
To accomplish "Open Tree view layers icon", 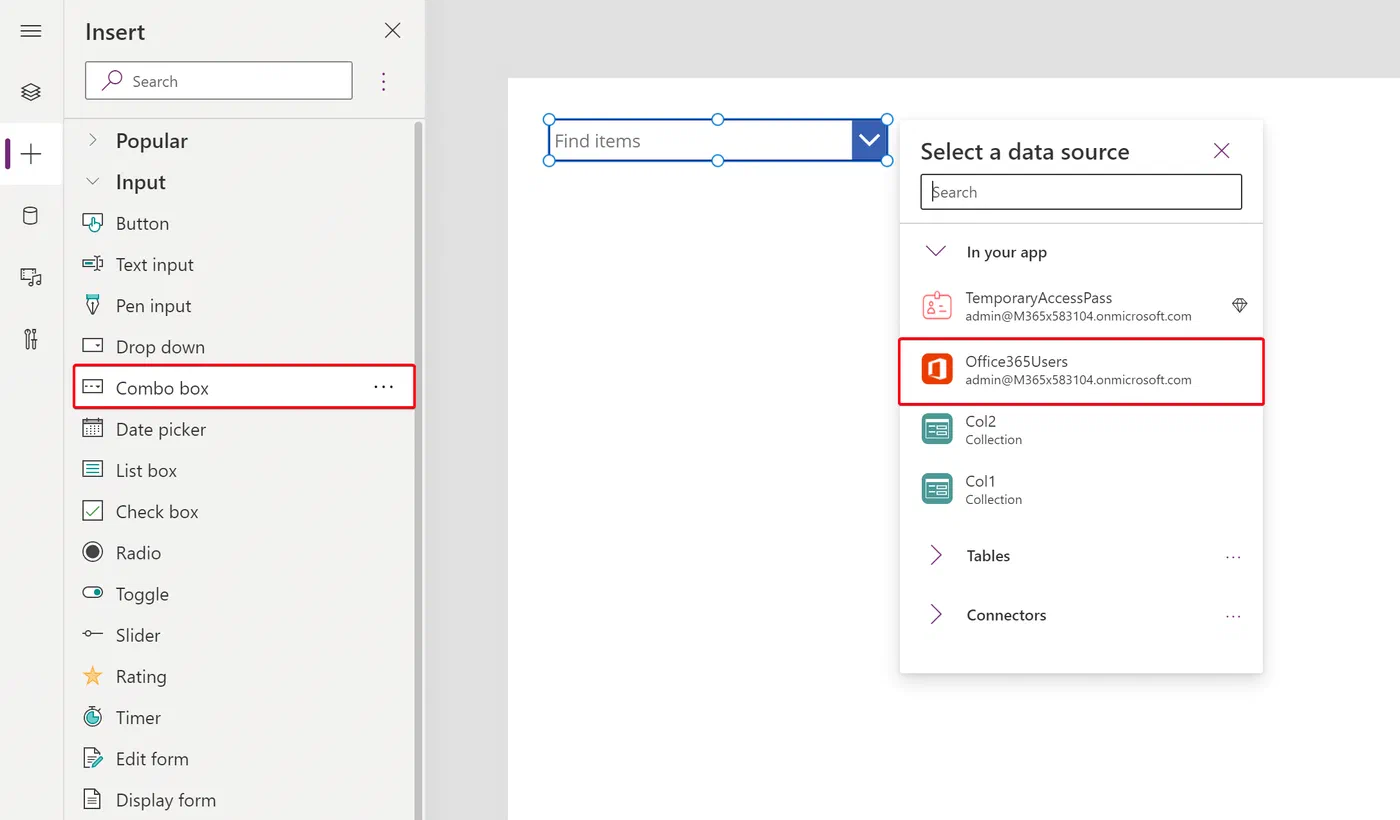I will point(31,92).
